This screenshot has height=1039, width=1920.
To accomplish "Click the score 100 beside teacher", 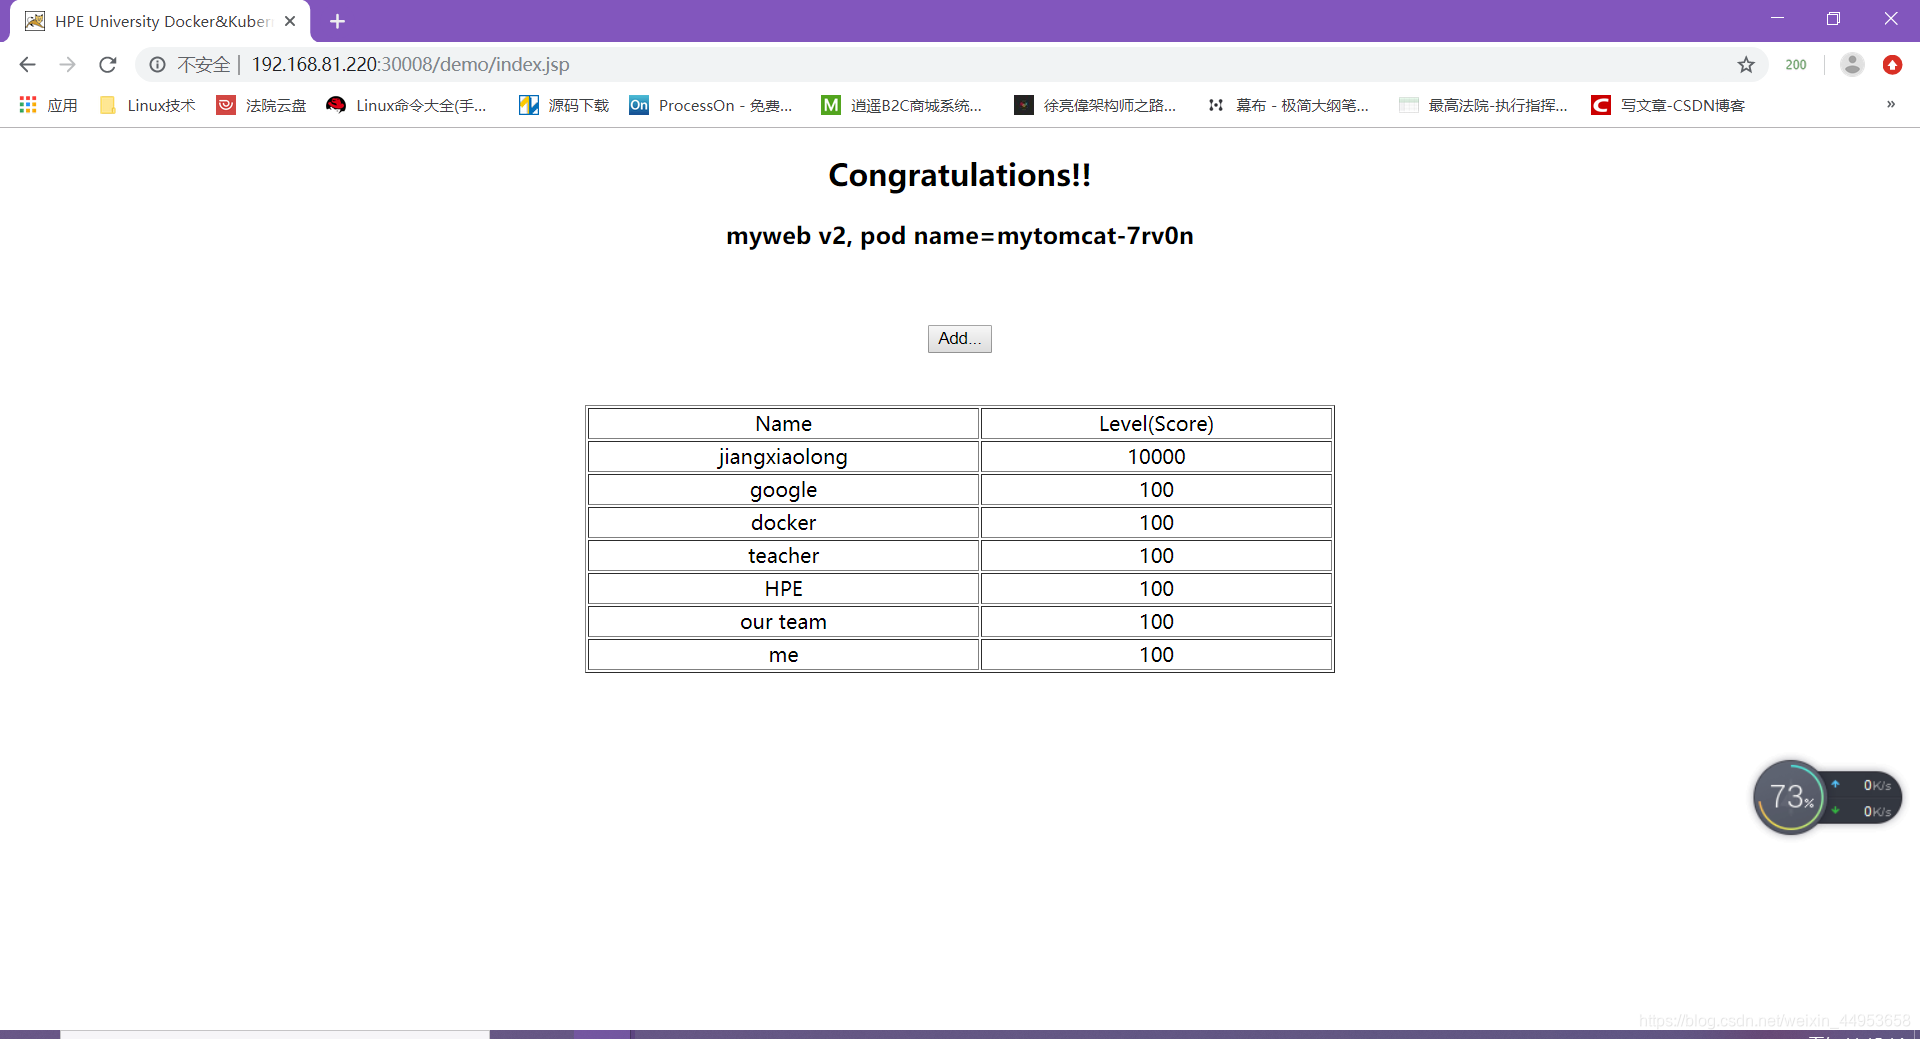I will 1156,556.
